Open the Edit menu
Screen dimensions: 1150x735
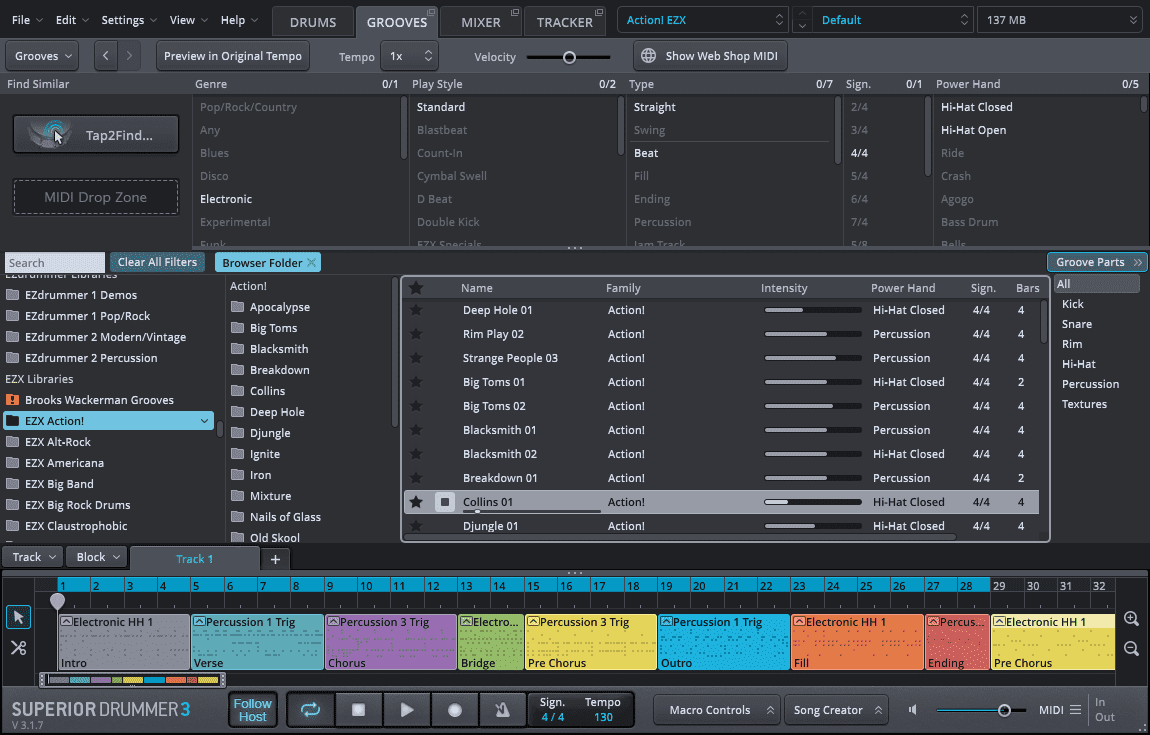(x=72, y=20)
